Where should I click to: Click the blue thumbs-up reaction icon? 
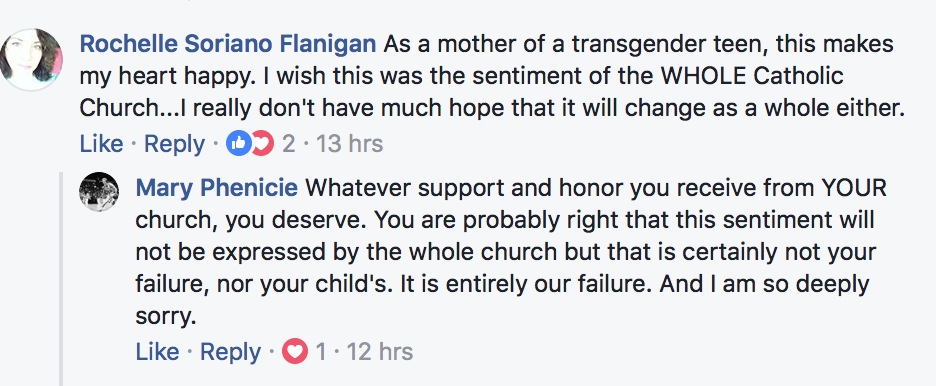pyautogui.click(x=238, y=144)
